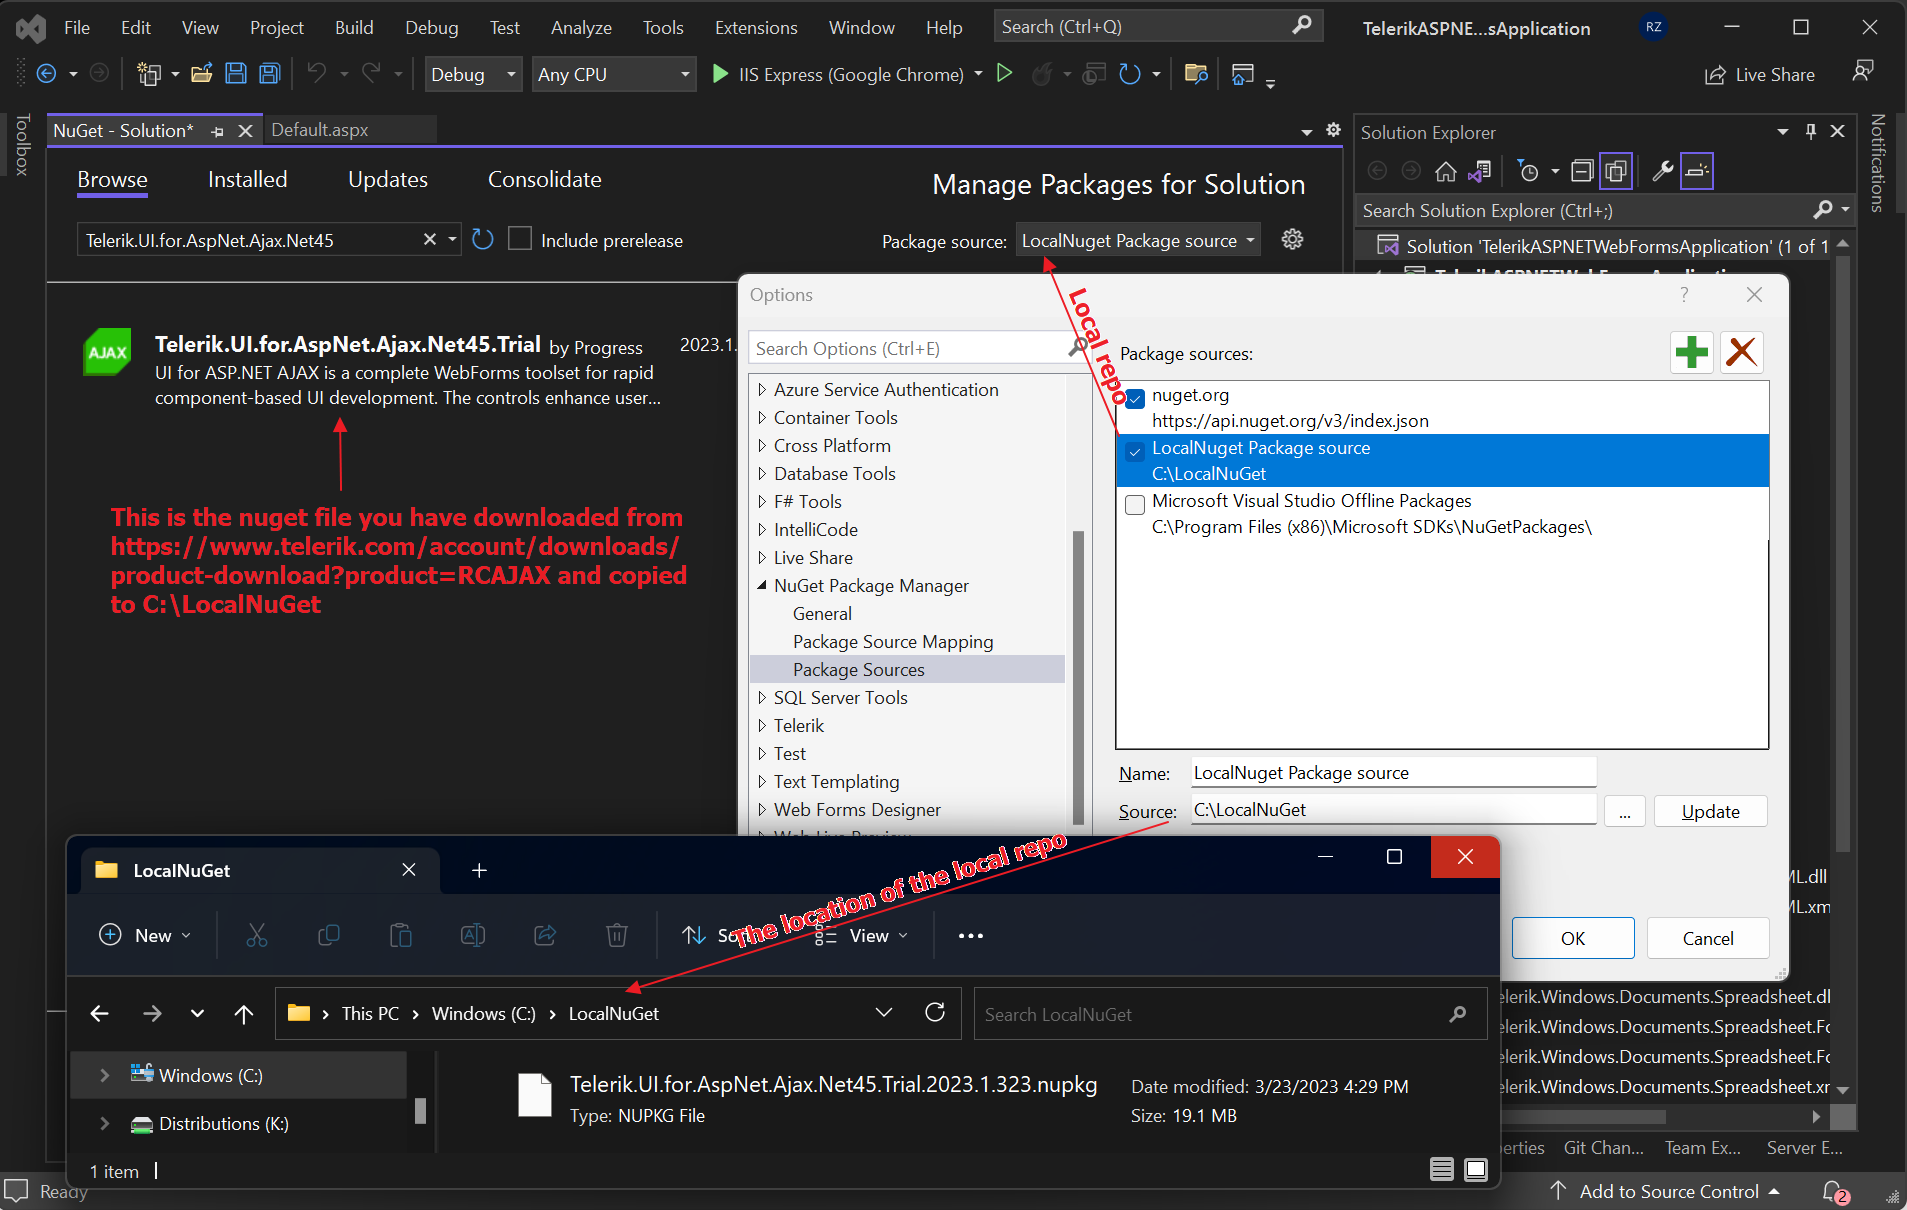Viewport: 1907px width, 1210px height.
Task: Browse for source folder with ellipsis button
Action: [x=1625, y=811]
